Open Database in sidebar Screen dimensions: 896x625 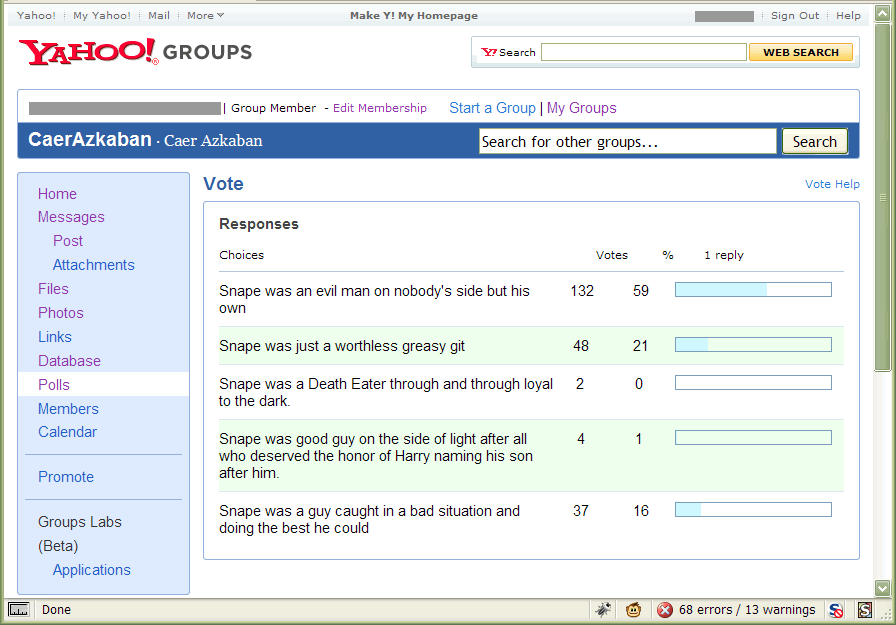(69, 361)
